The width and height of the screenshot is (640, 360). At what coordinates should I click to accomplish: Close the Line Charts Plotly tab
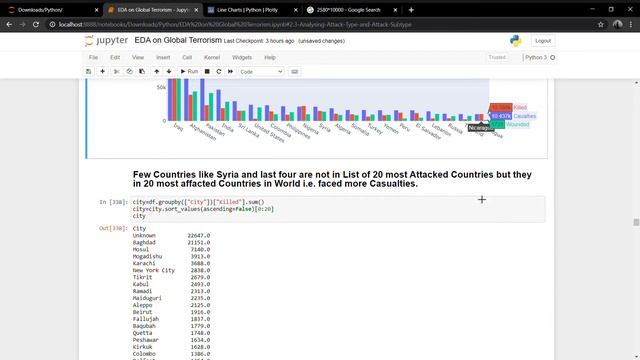tap(296, 10)
